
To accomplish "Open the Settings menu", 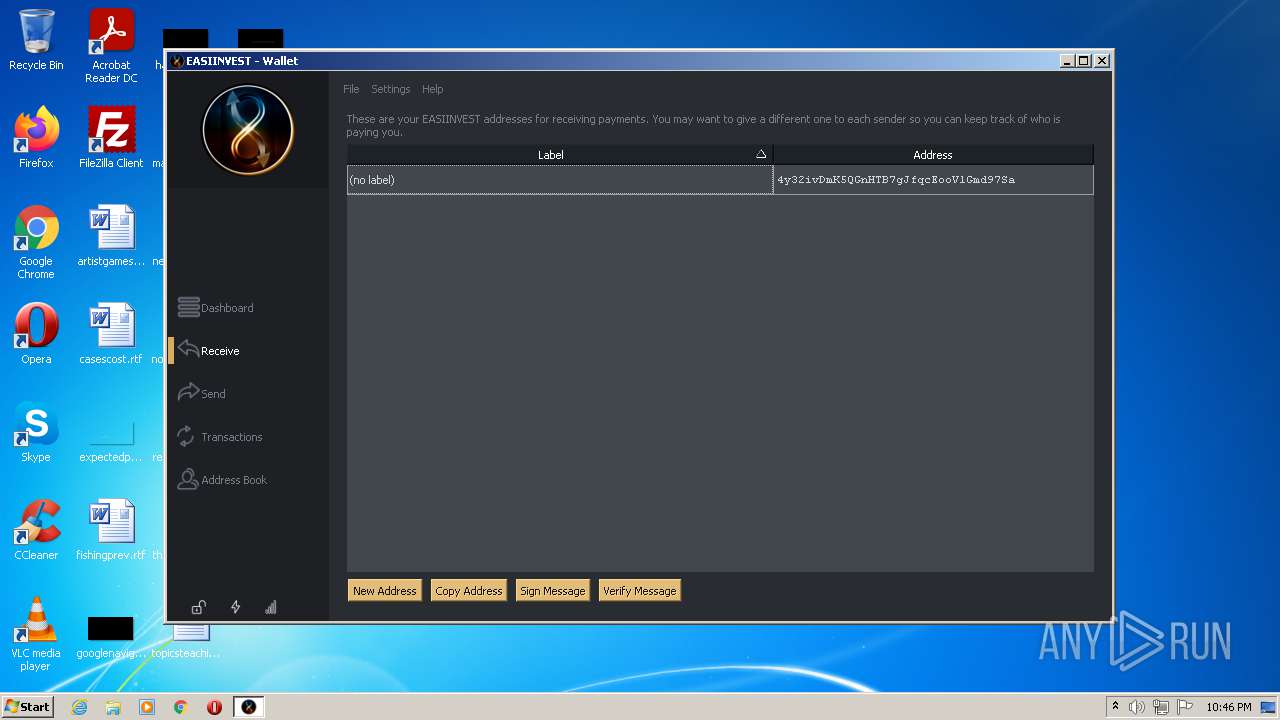I will pyautogui.click(x=390, y=89).
